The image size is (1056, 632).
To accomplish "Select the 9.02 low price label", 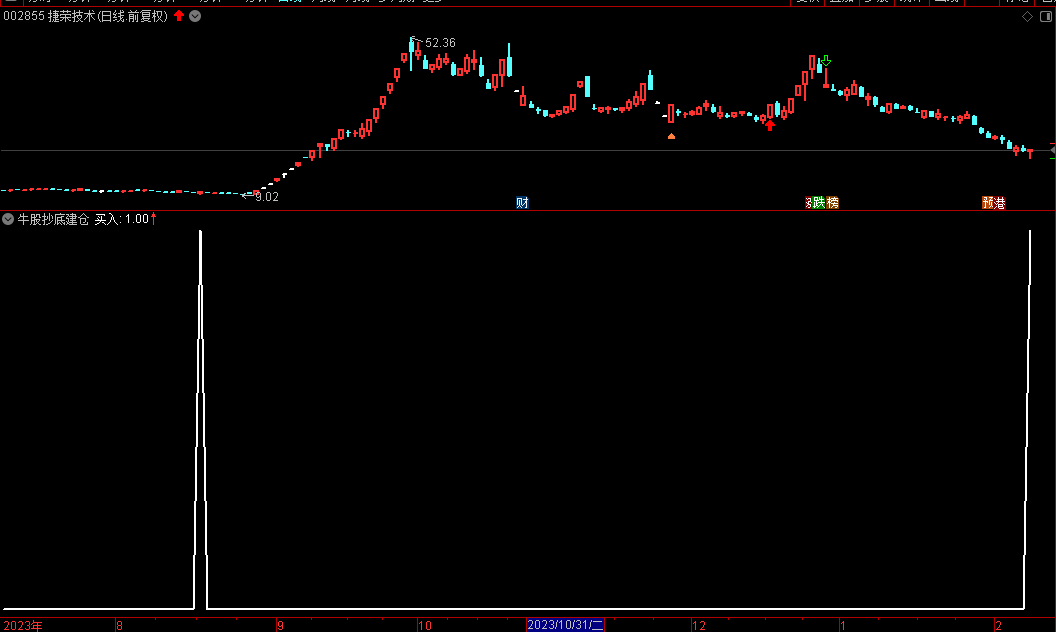I will coord(267,197).
